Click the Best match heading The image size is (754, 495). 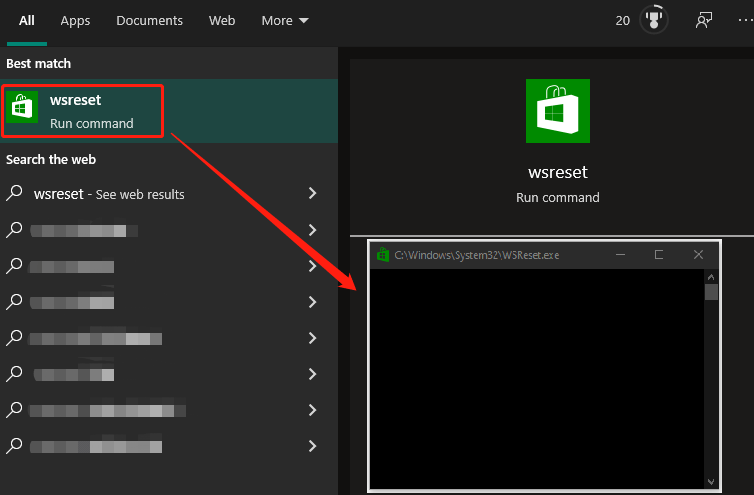tap(38, 63)
